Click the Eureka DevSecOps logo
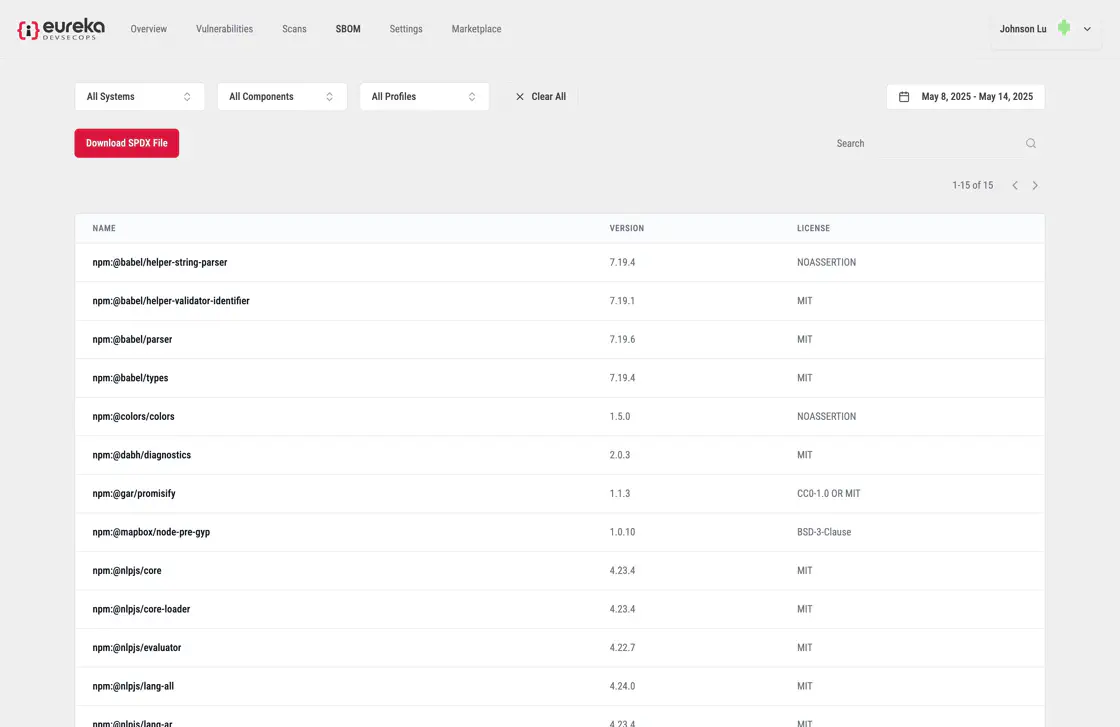This screenshot has height=727, width=1120. [60, 29]
